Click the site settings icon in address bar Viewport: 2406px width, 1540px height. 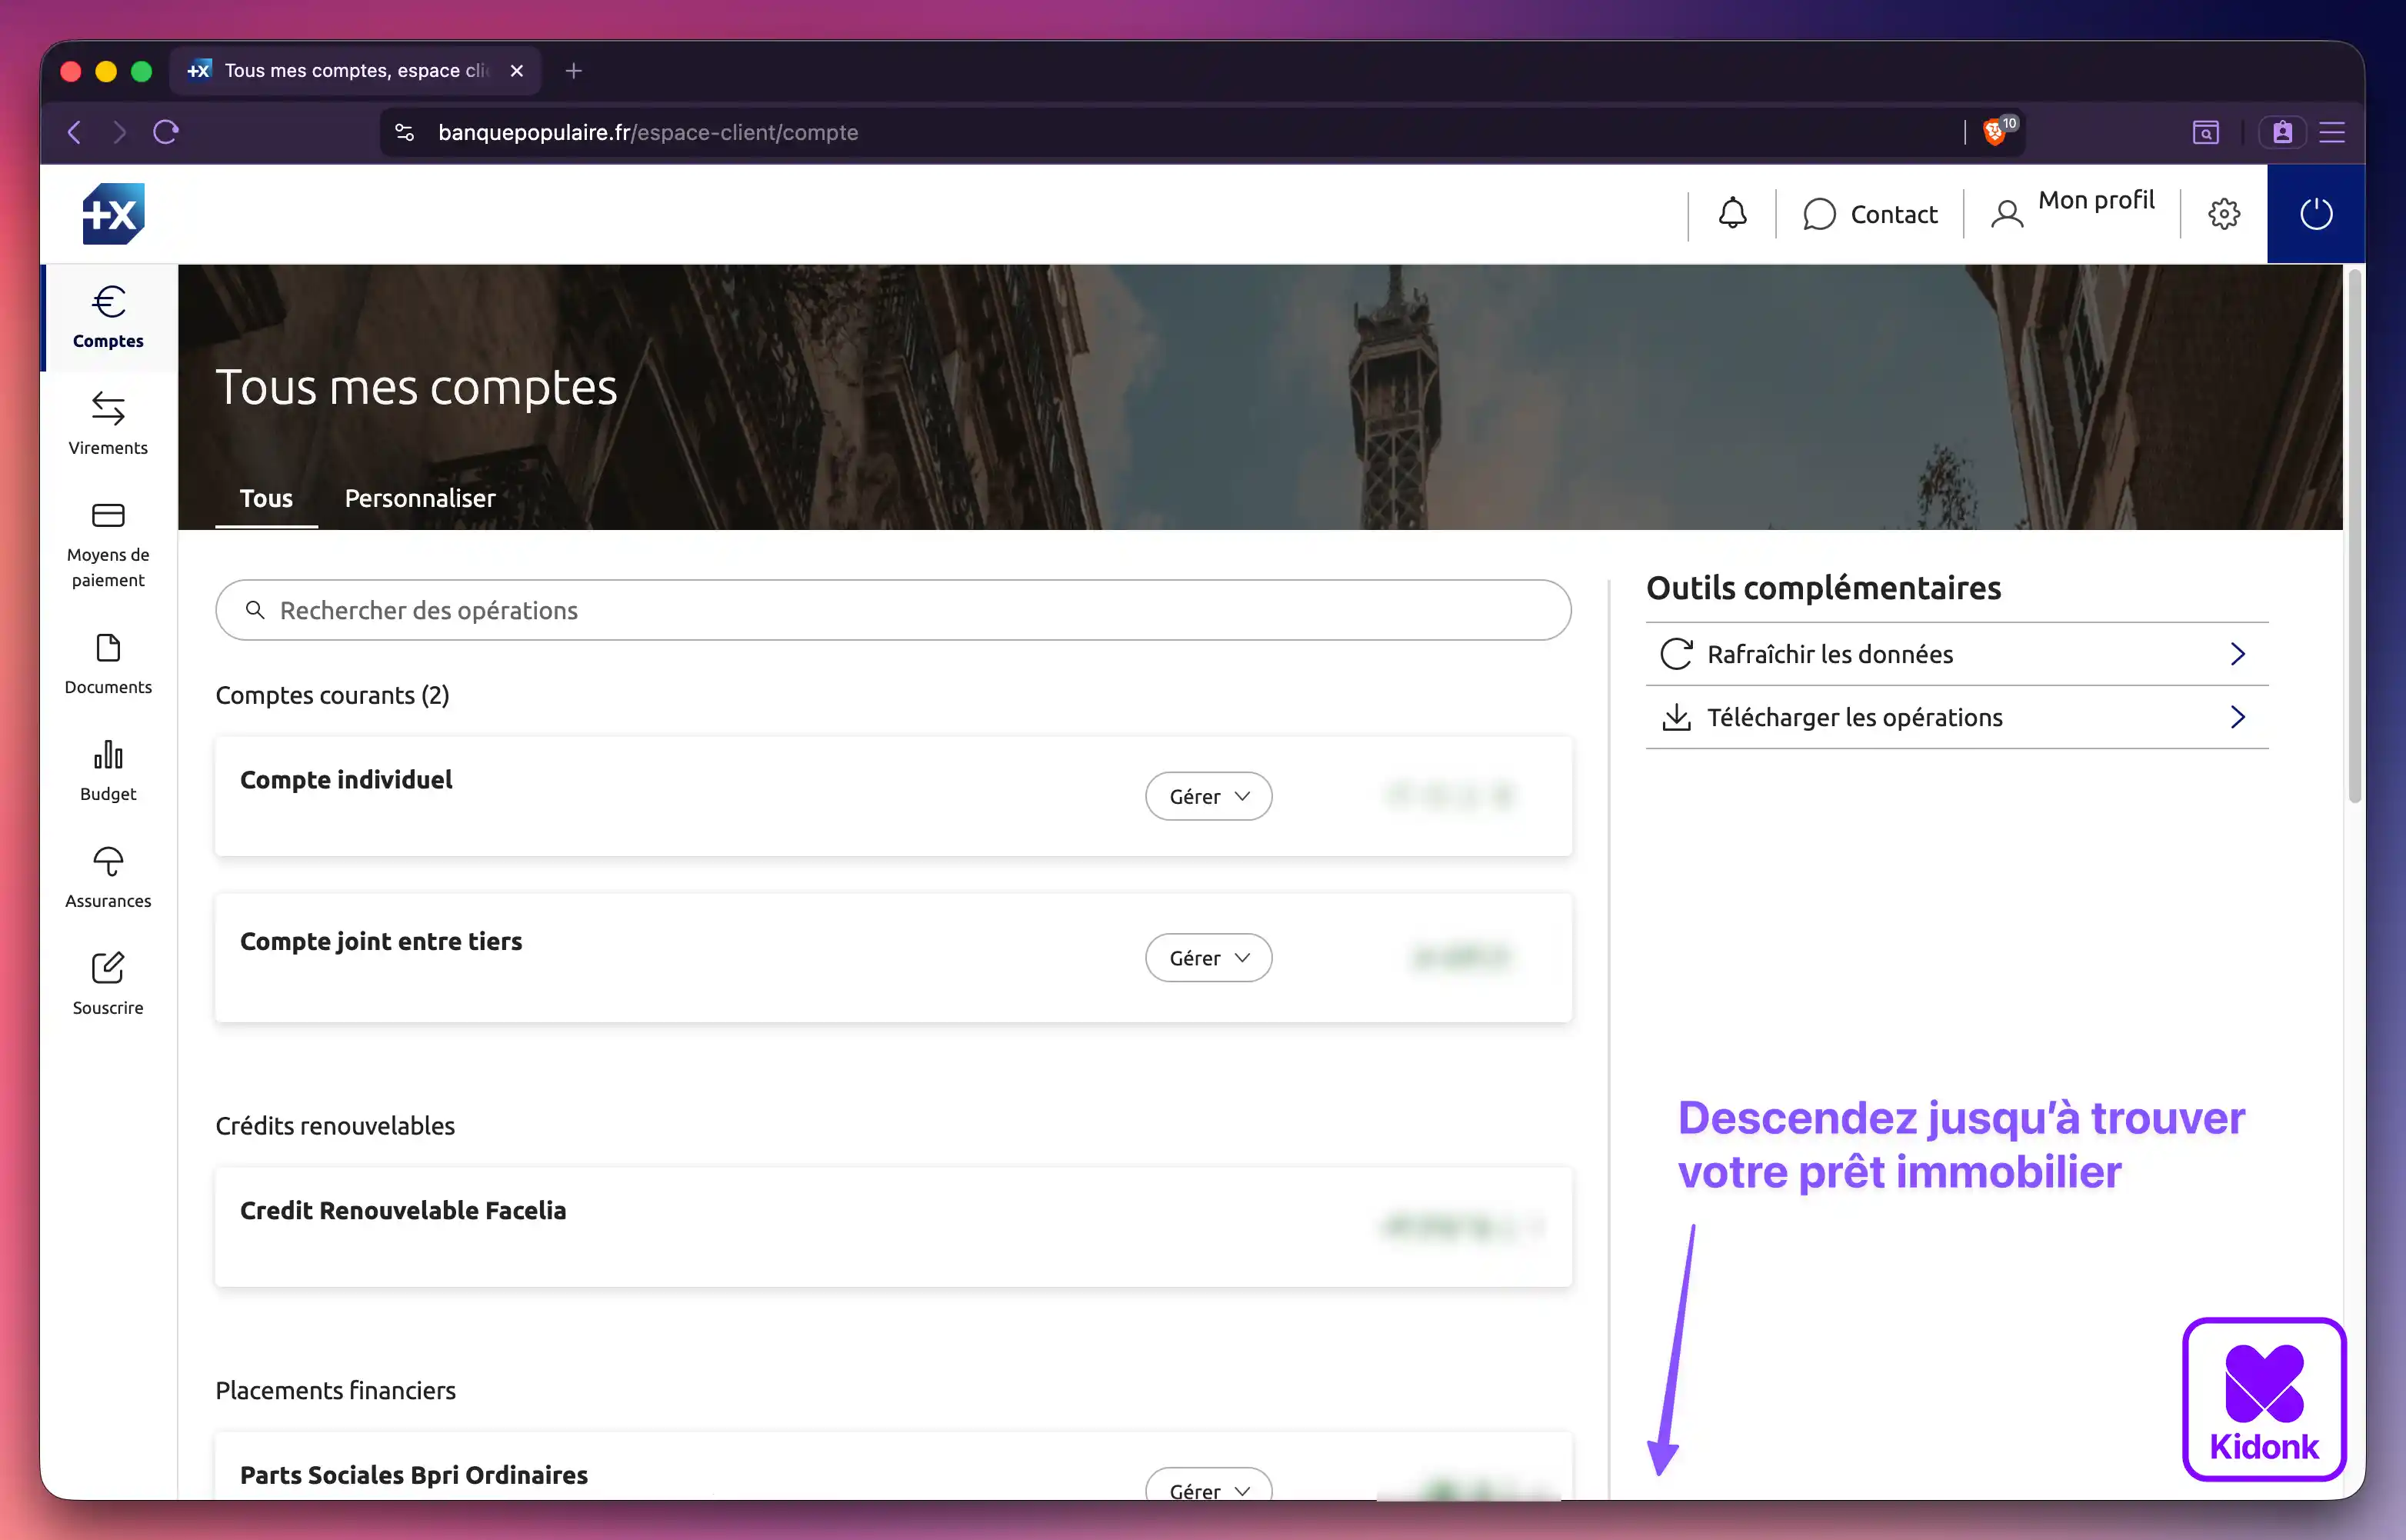pos(405,132)
